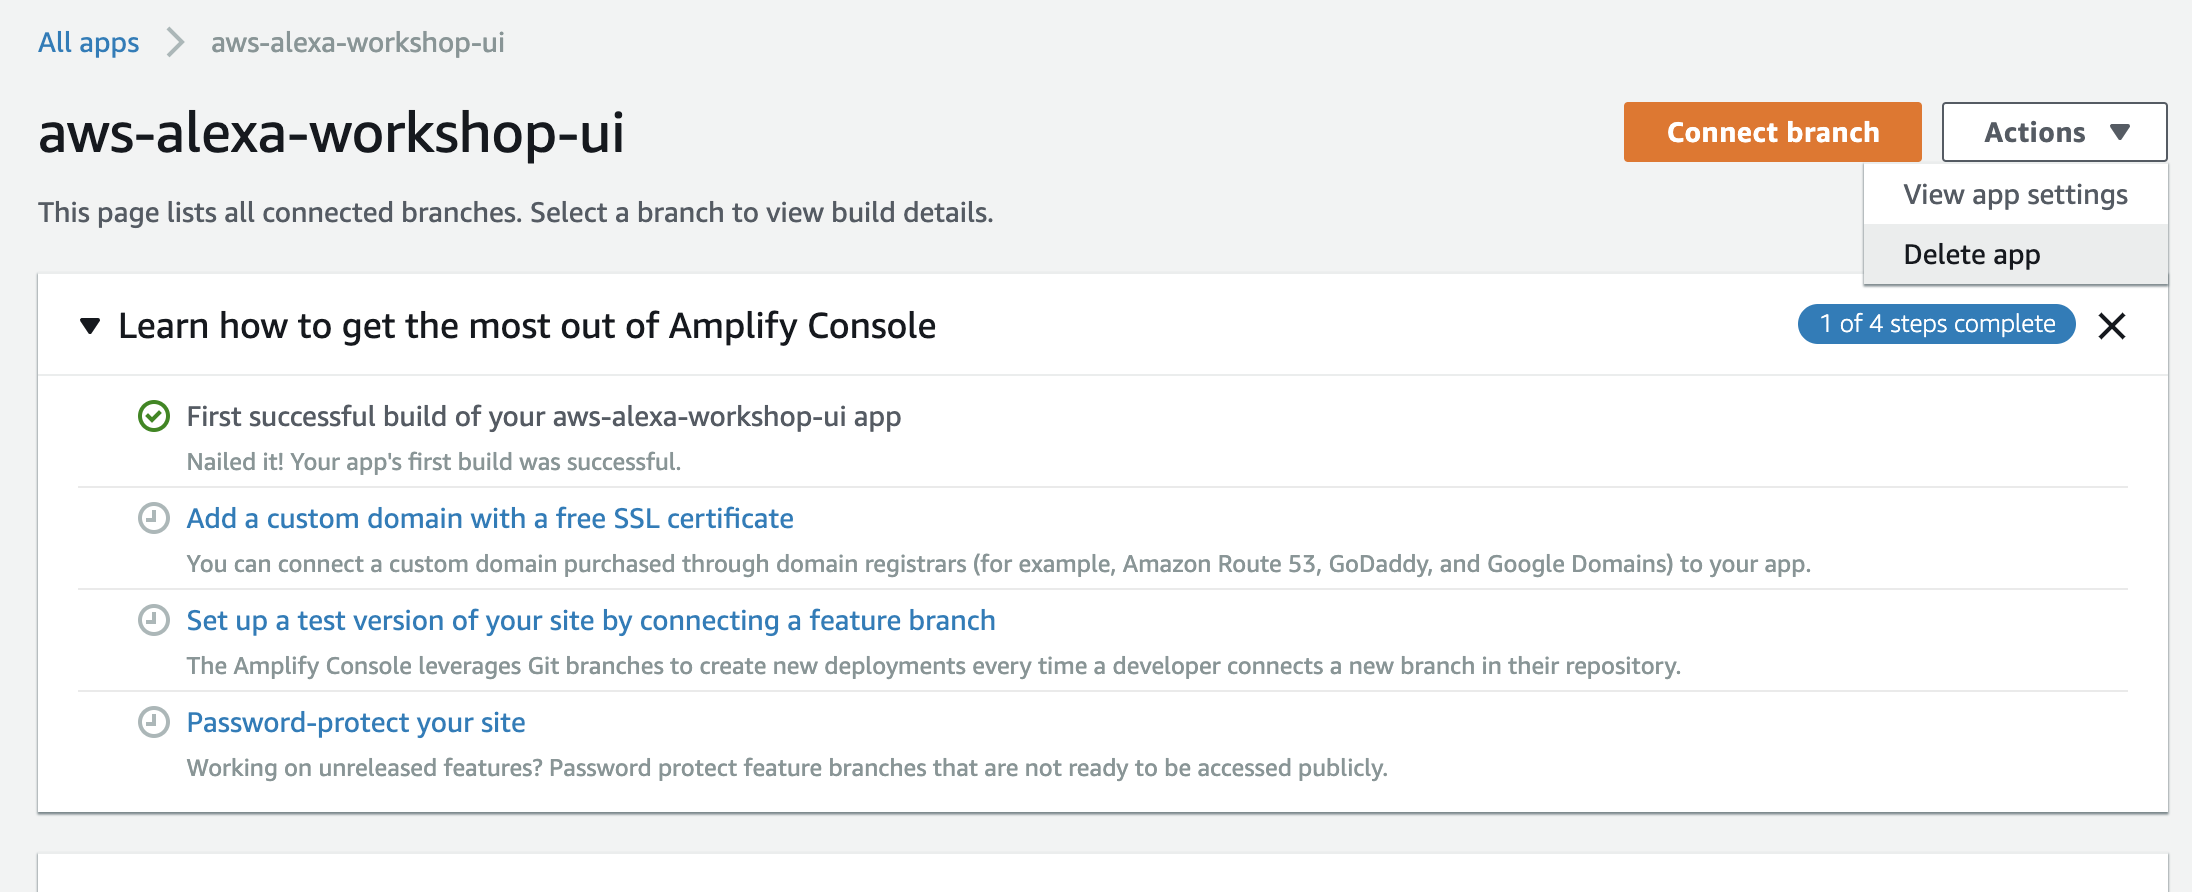Click the aws-alexa-workshop-ui breadcrumb text
2192x892 pixels.
358,43
